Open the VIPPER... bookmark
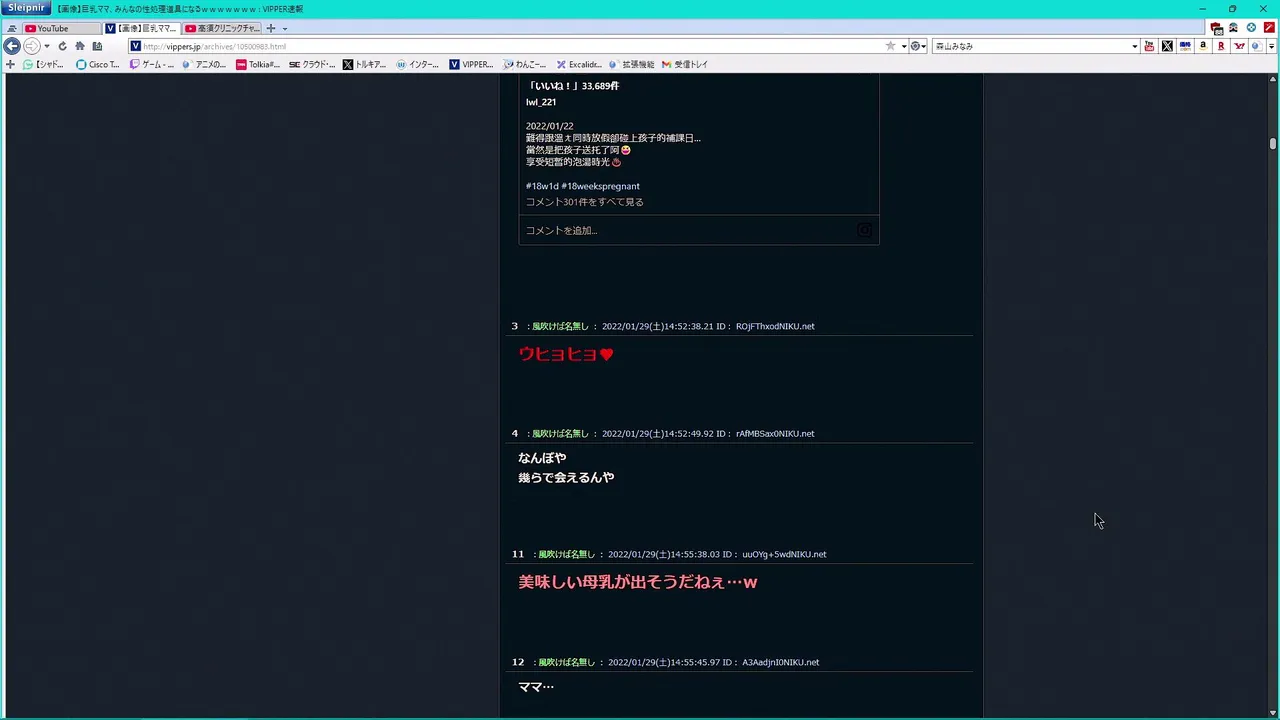 (x=471, y=64)
